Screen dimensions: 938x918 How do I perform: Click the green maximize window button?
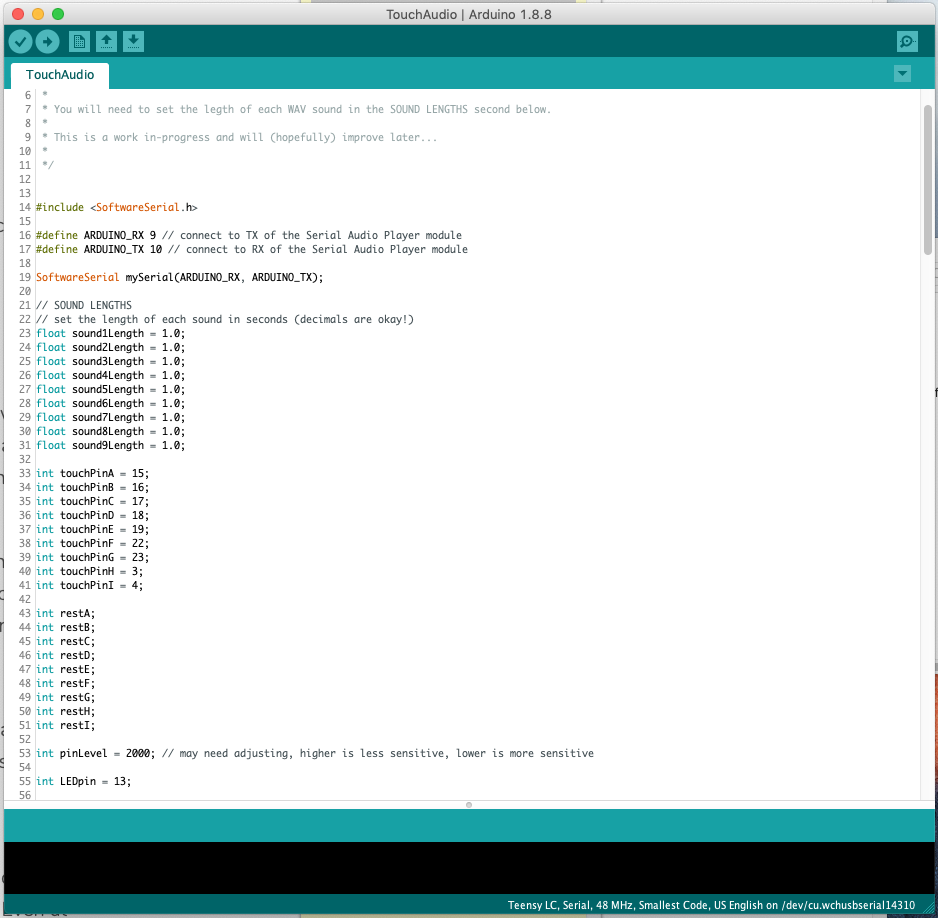click(58, 14)
